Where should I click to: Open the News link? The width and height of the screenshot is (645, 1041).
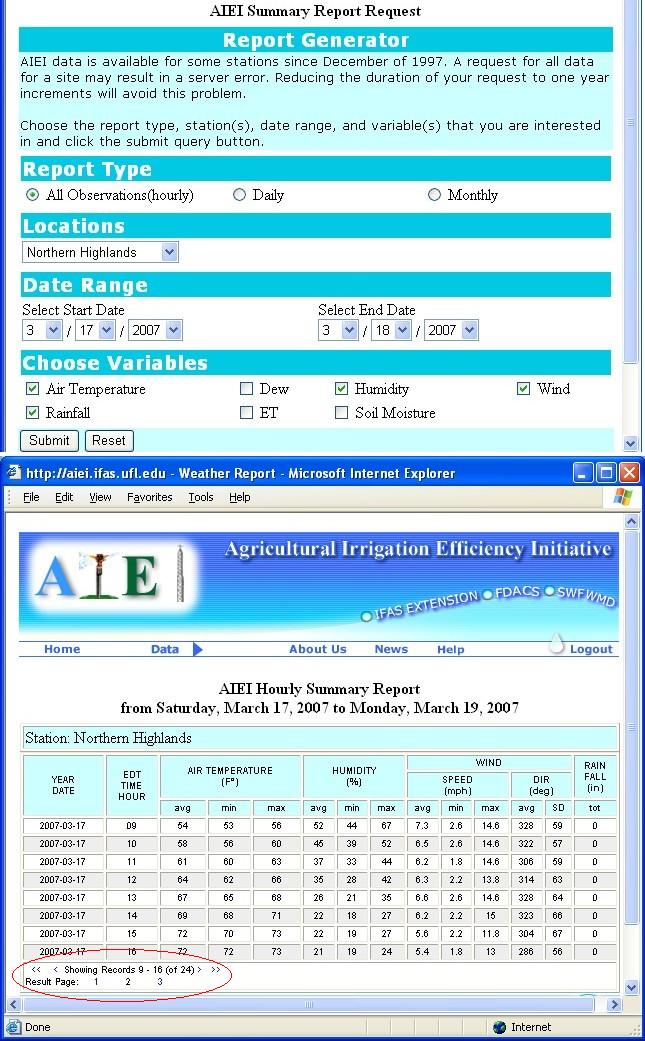[x=391, y=649]
